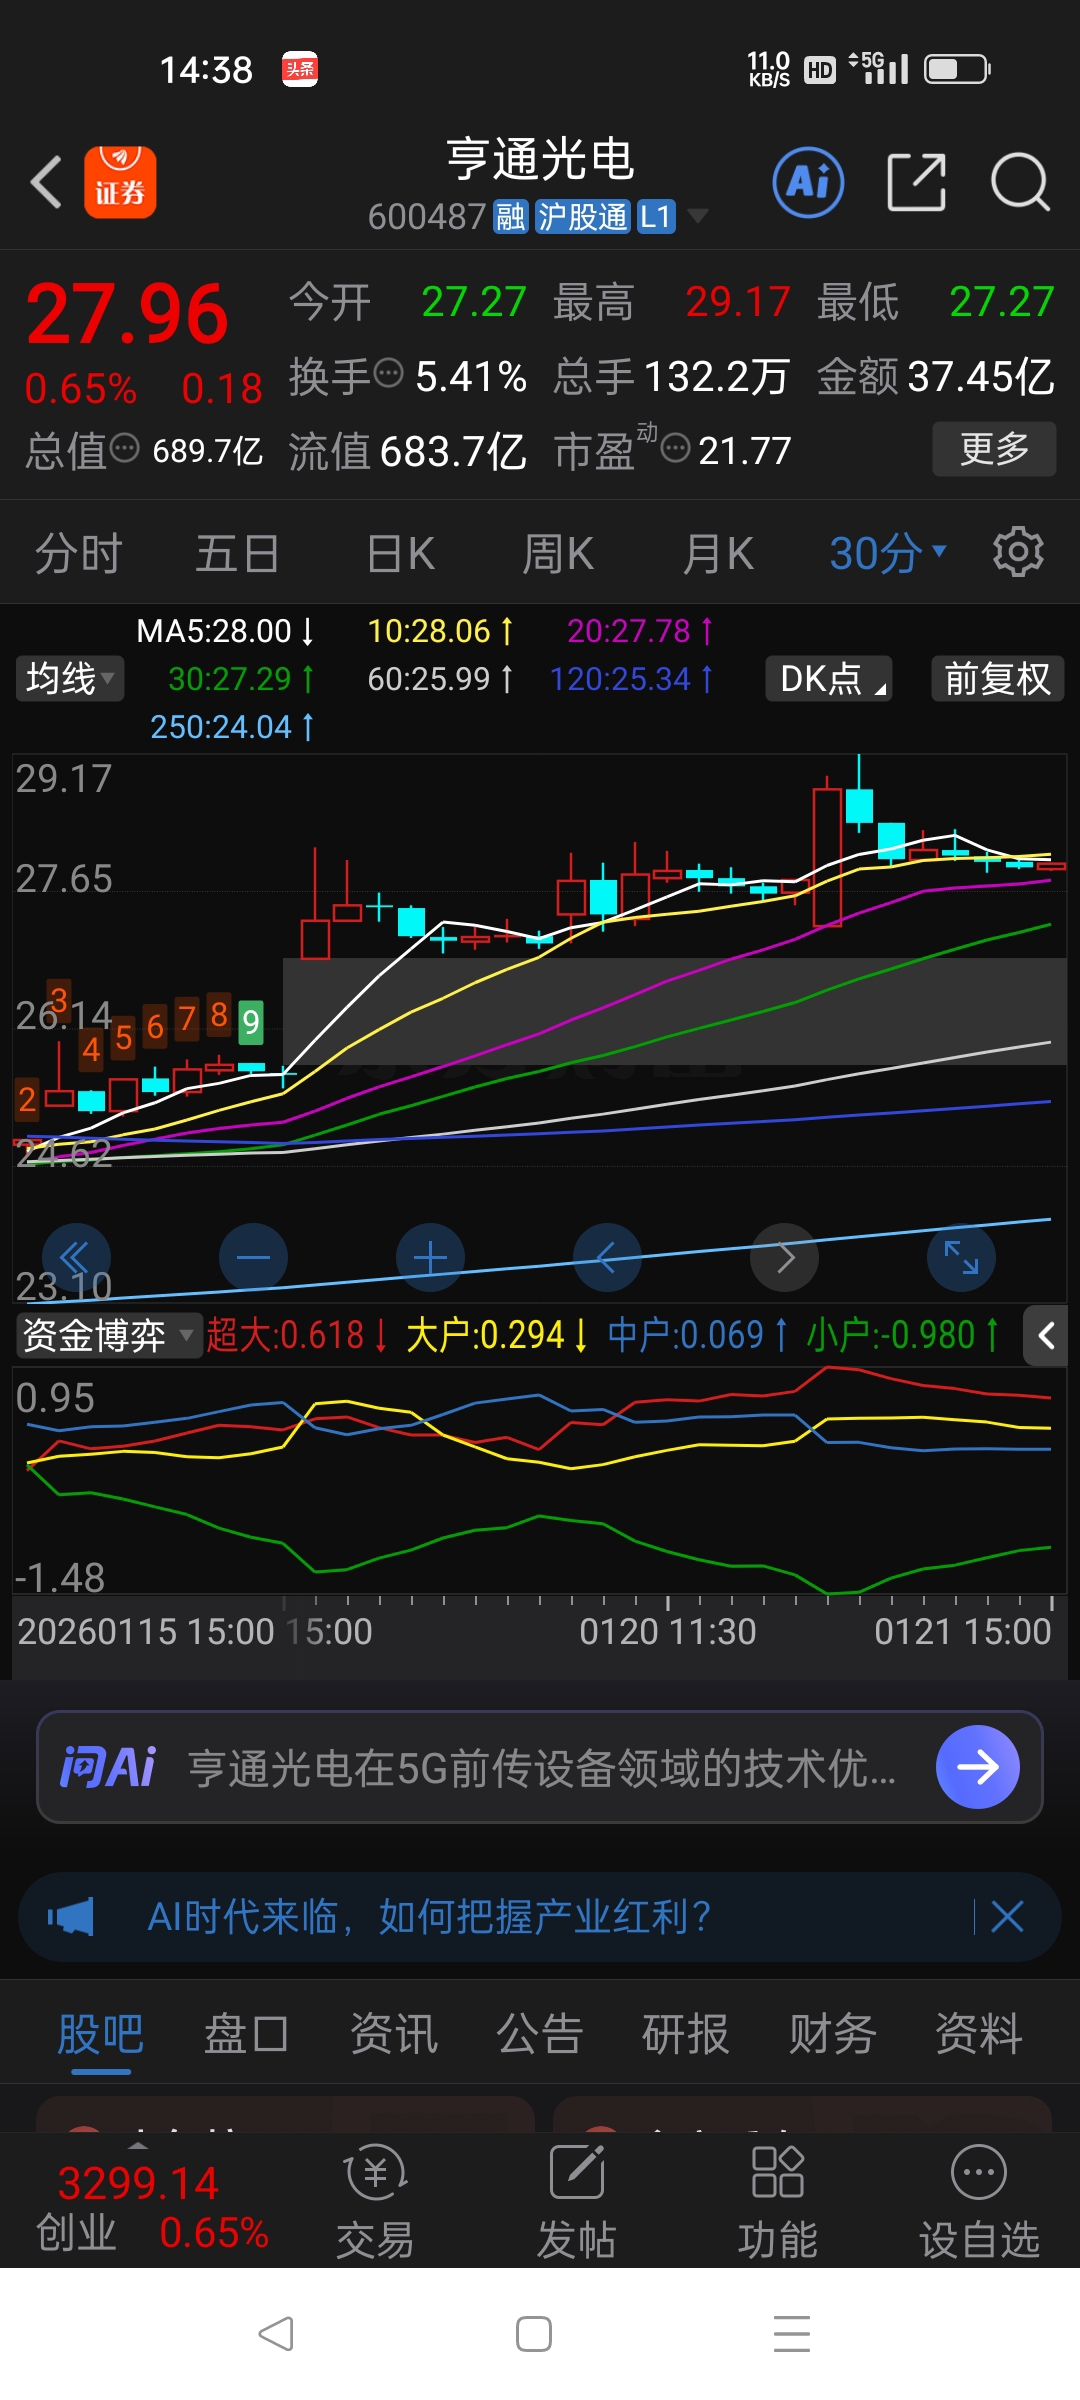Select the 研报 tab
The height and width of the screenshot is (2400, 1080).
[686, 2034]
